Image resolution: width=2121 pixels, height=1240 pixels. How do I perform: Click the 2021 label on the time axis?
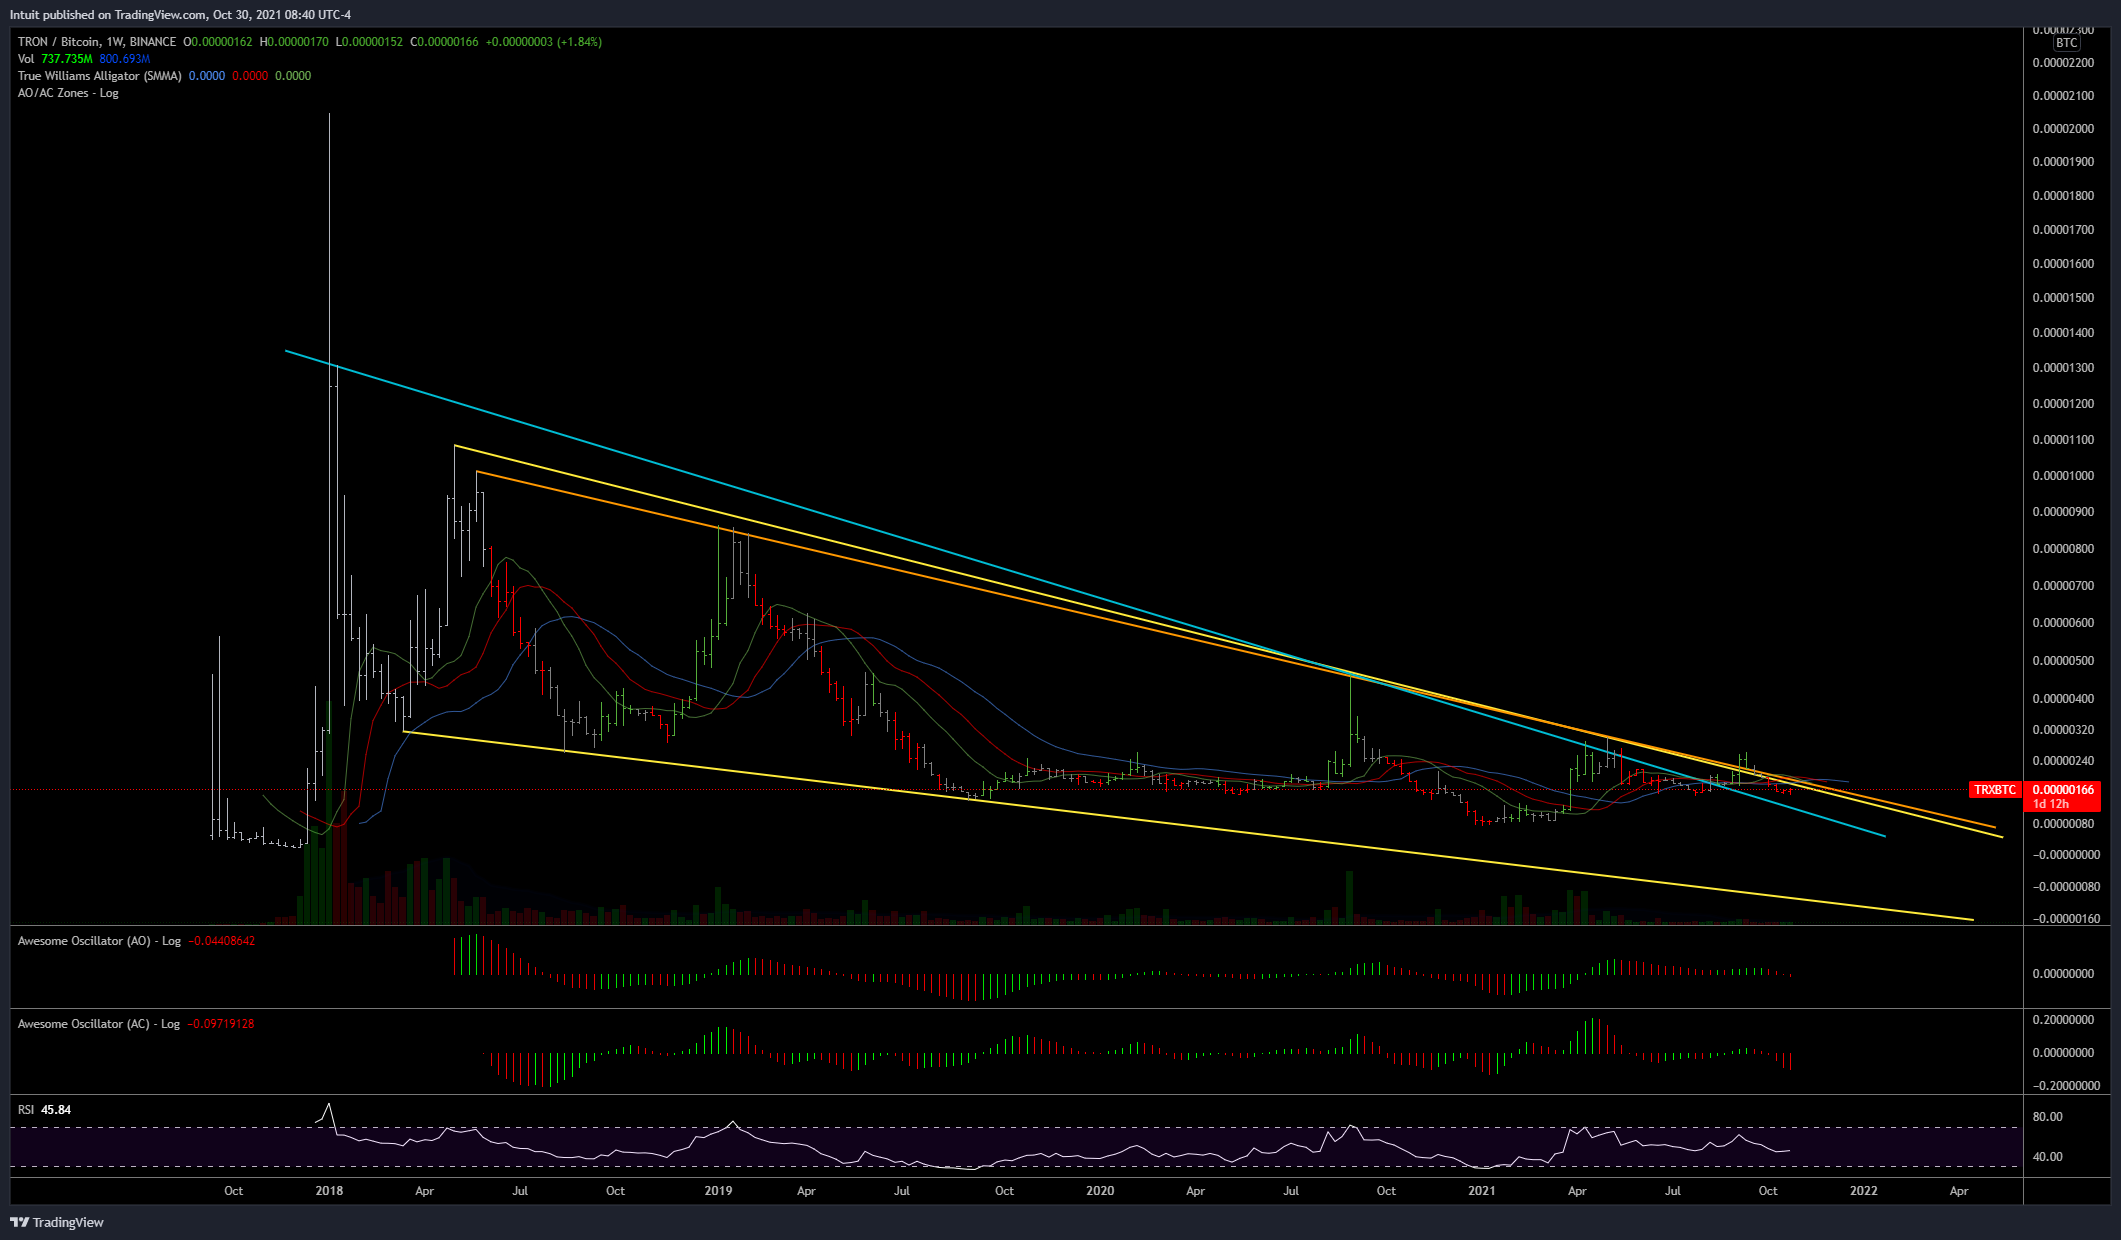tap(1481, 1191)
